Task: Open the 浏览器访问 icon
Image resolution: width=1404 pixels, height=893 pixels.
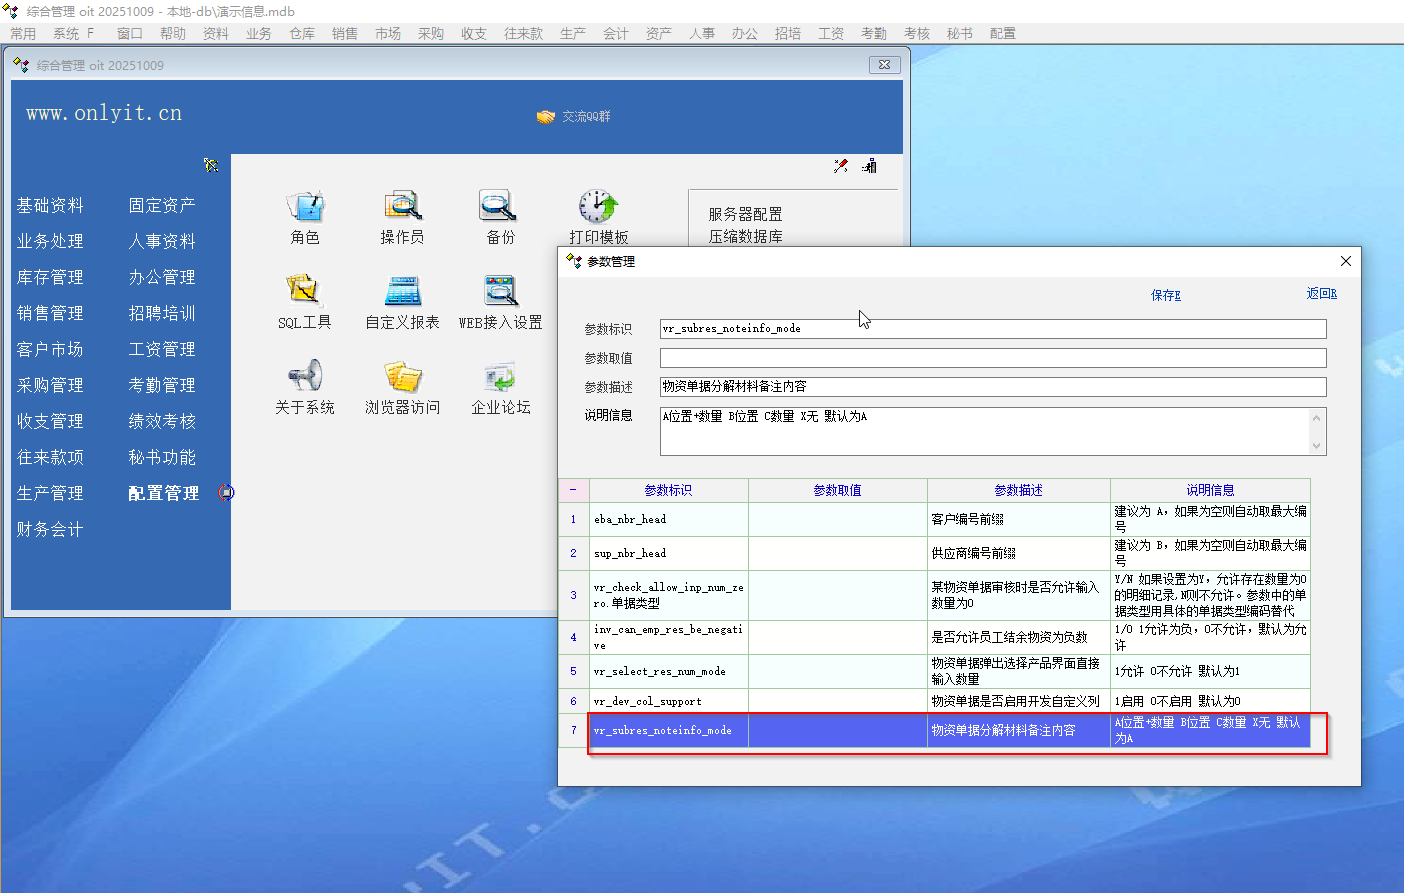Action: tap(402, 377)
